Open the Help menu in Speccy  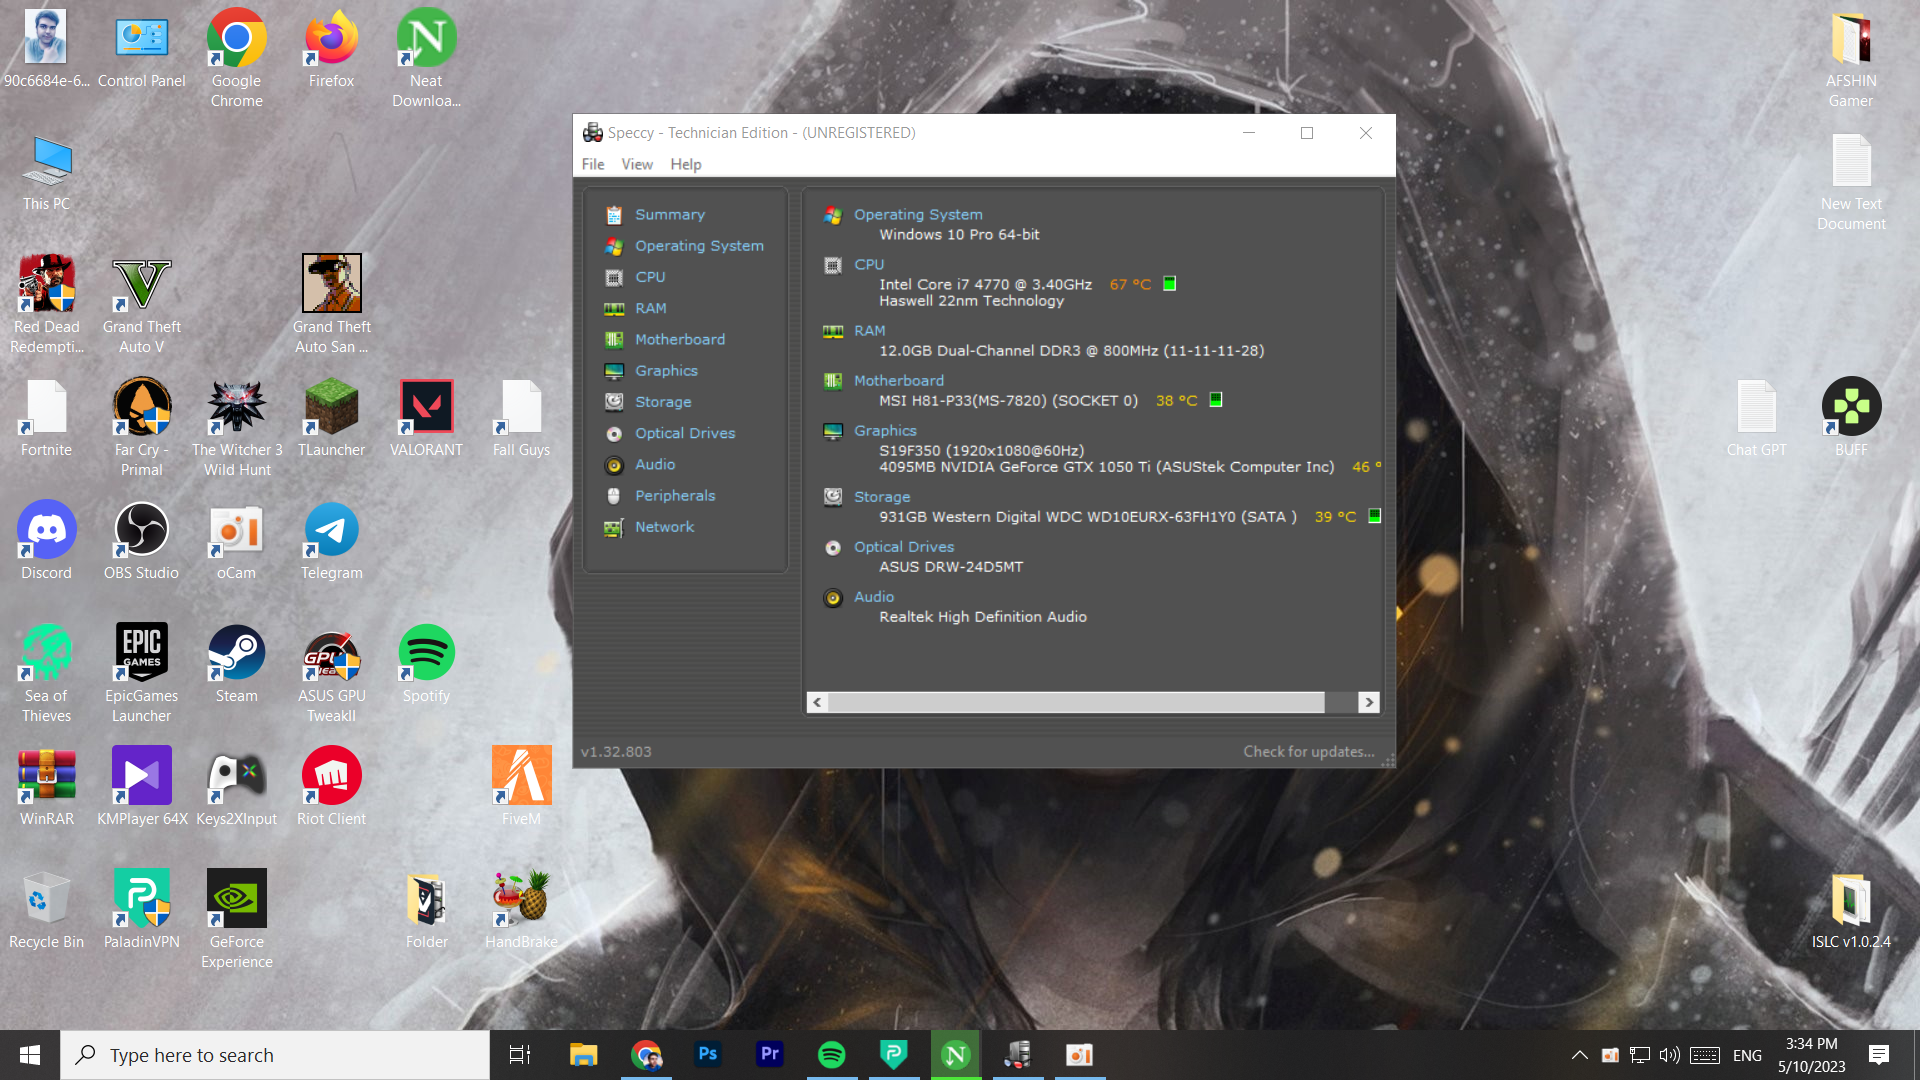(686, 164)
